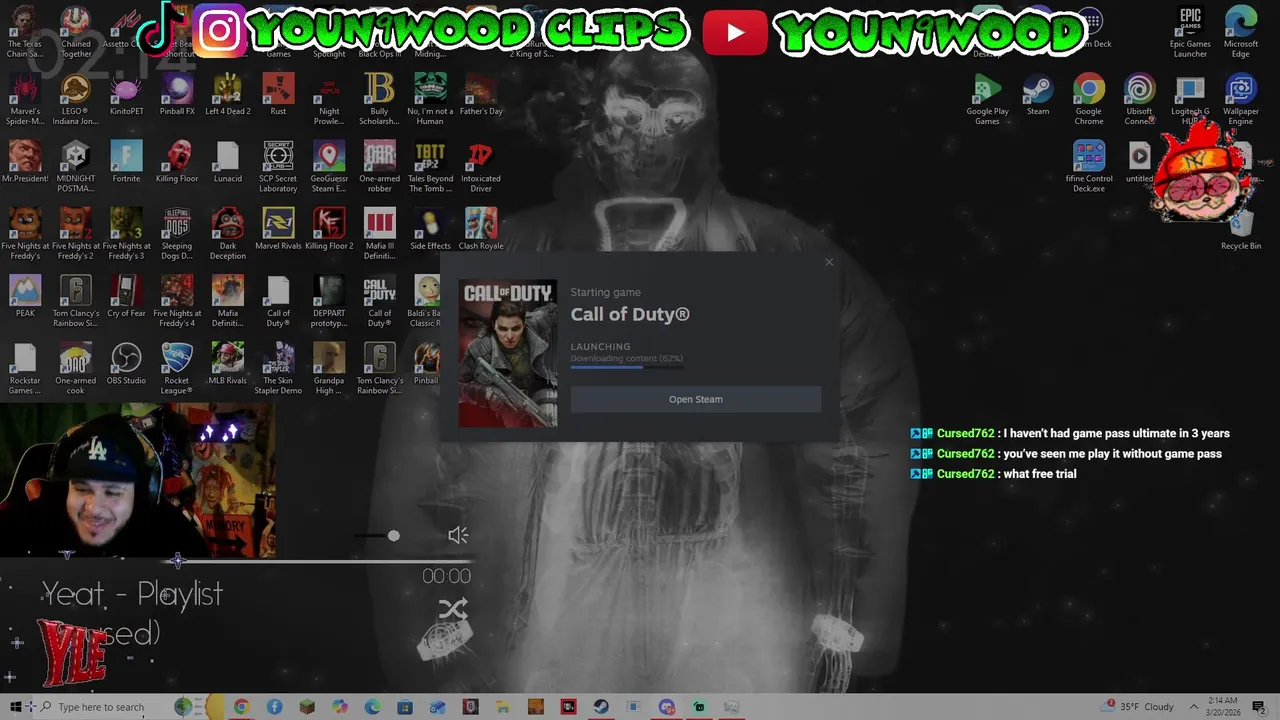Launch Left 4 Dead 2 shortcut
This screenshot has width=1280, height=720.
[x=227, y=95]
